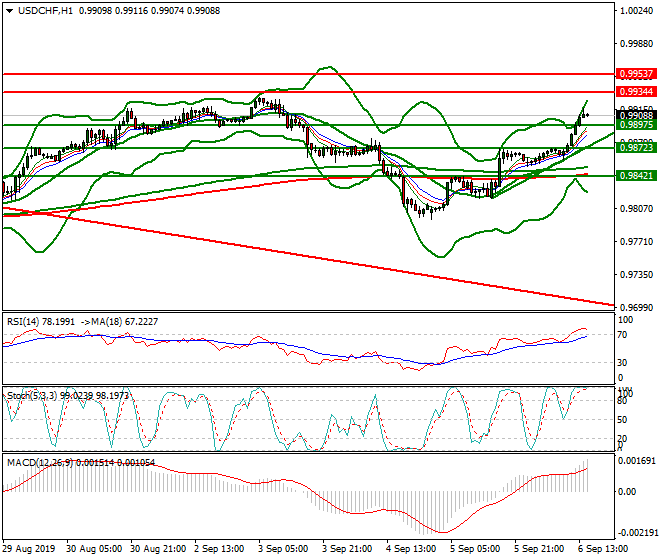Click the Stochastic scale level 50
This screenshot has width=660, height=560.
(622, 420)
